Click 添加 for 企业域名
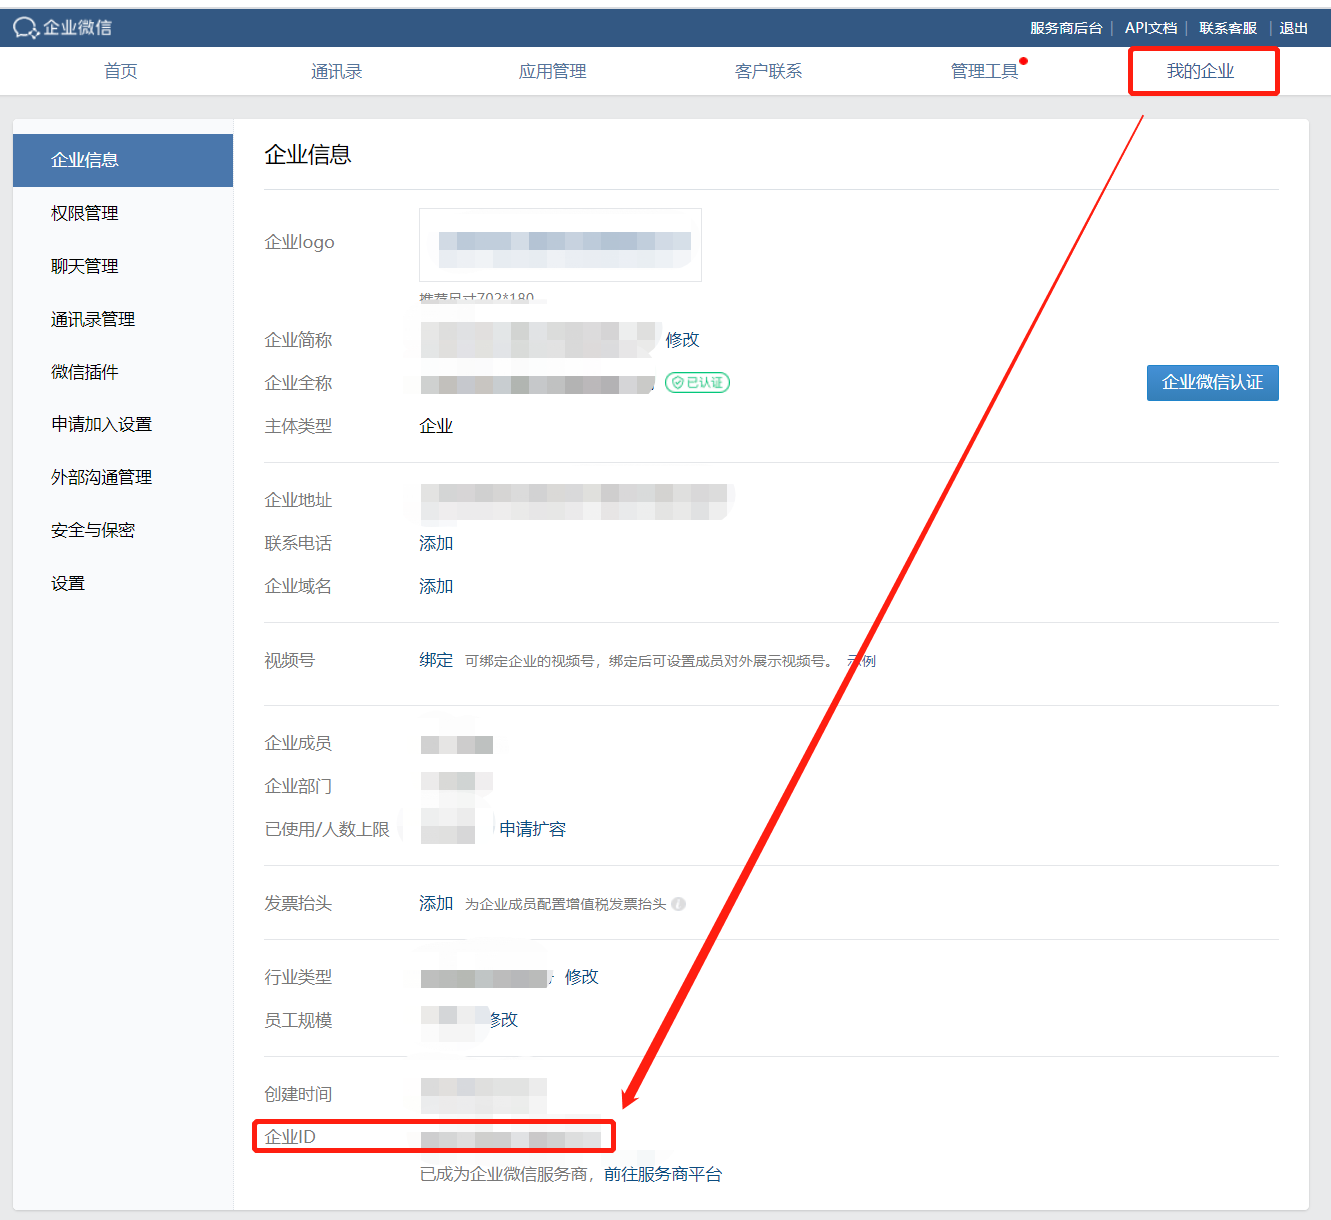This screenshot has height=1220, width=1331. click(x=436, y=586)
